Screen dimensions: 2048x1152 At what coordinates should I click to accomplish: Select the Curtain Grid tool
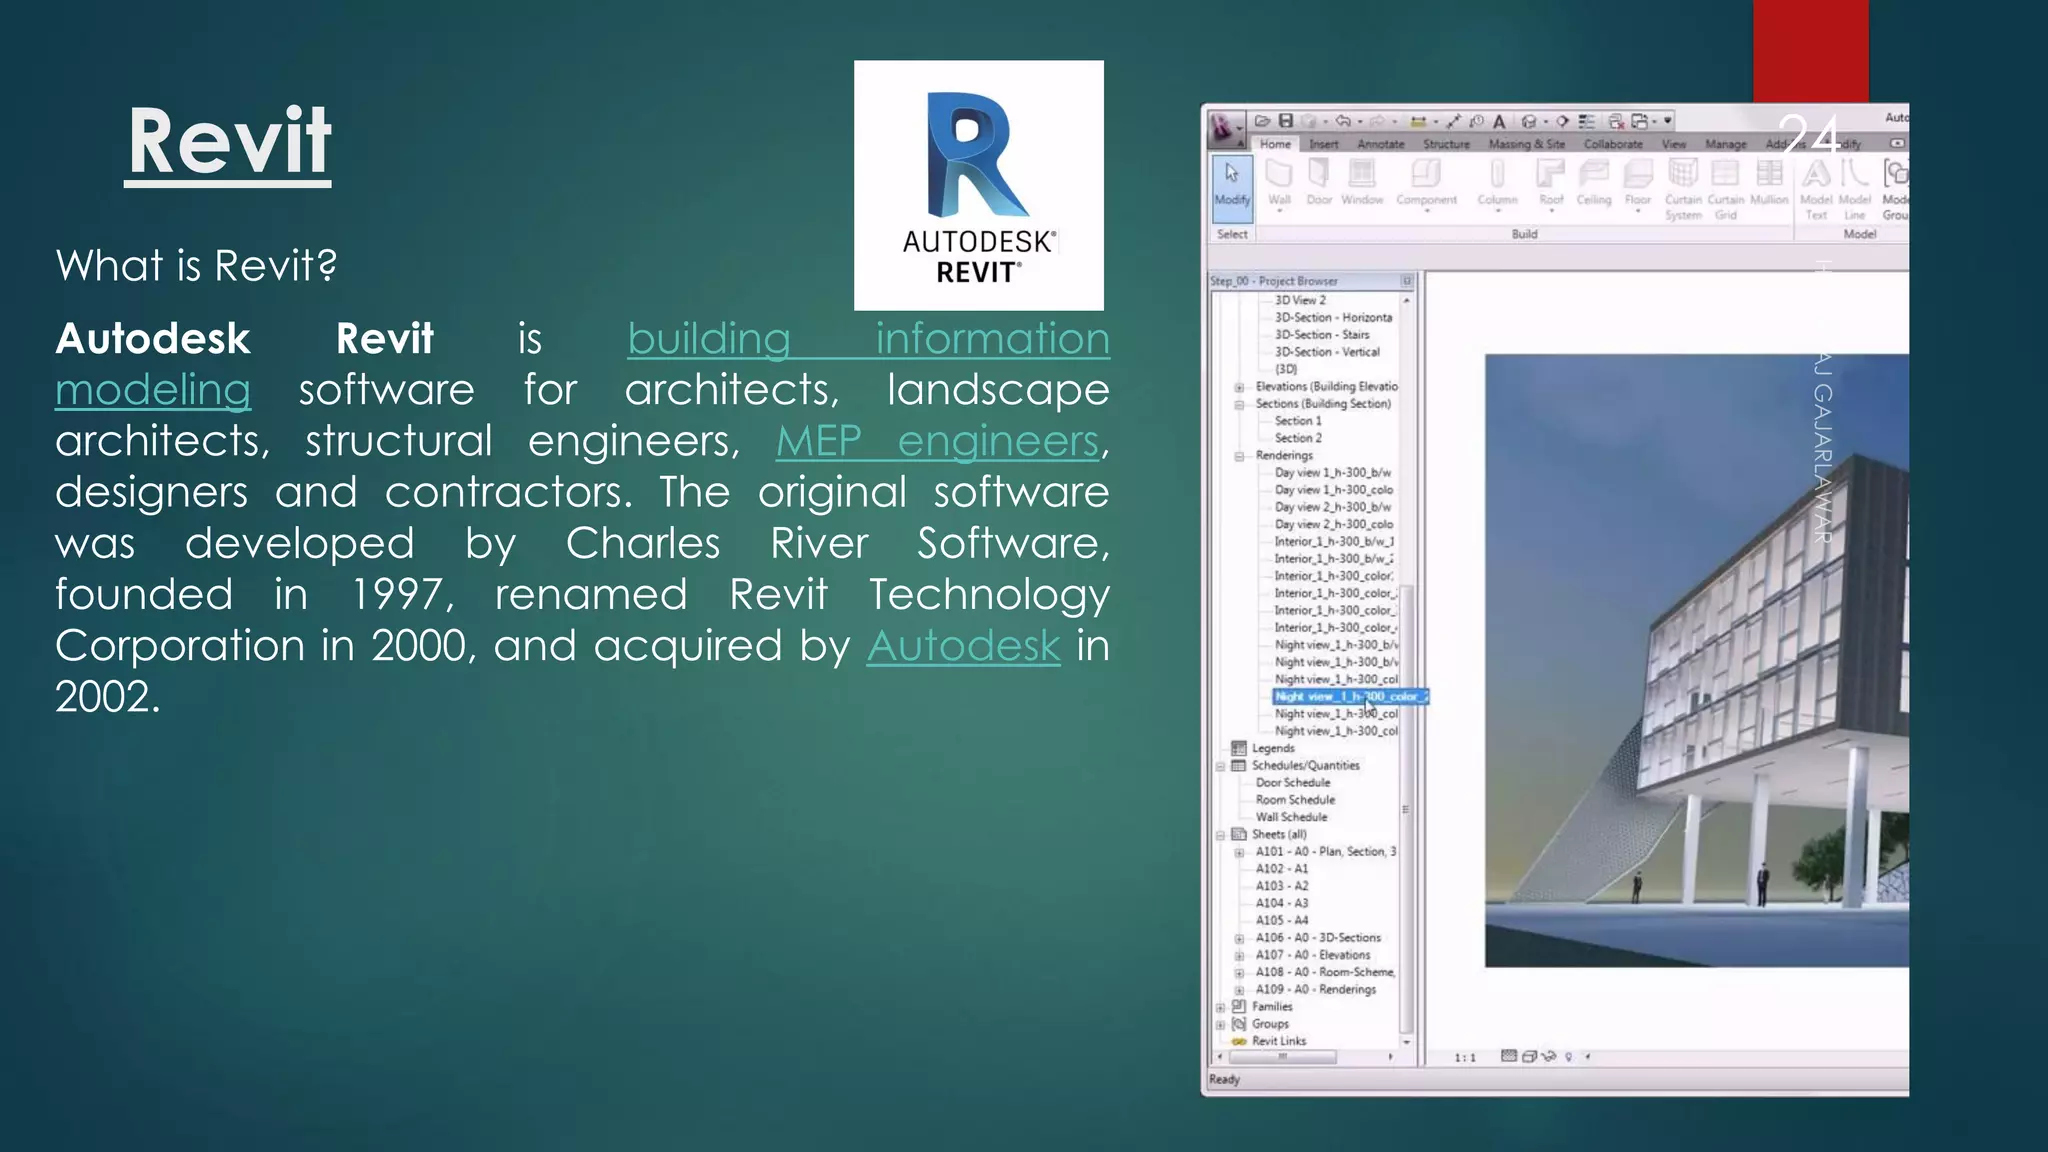tap(1726, 189)
